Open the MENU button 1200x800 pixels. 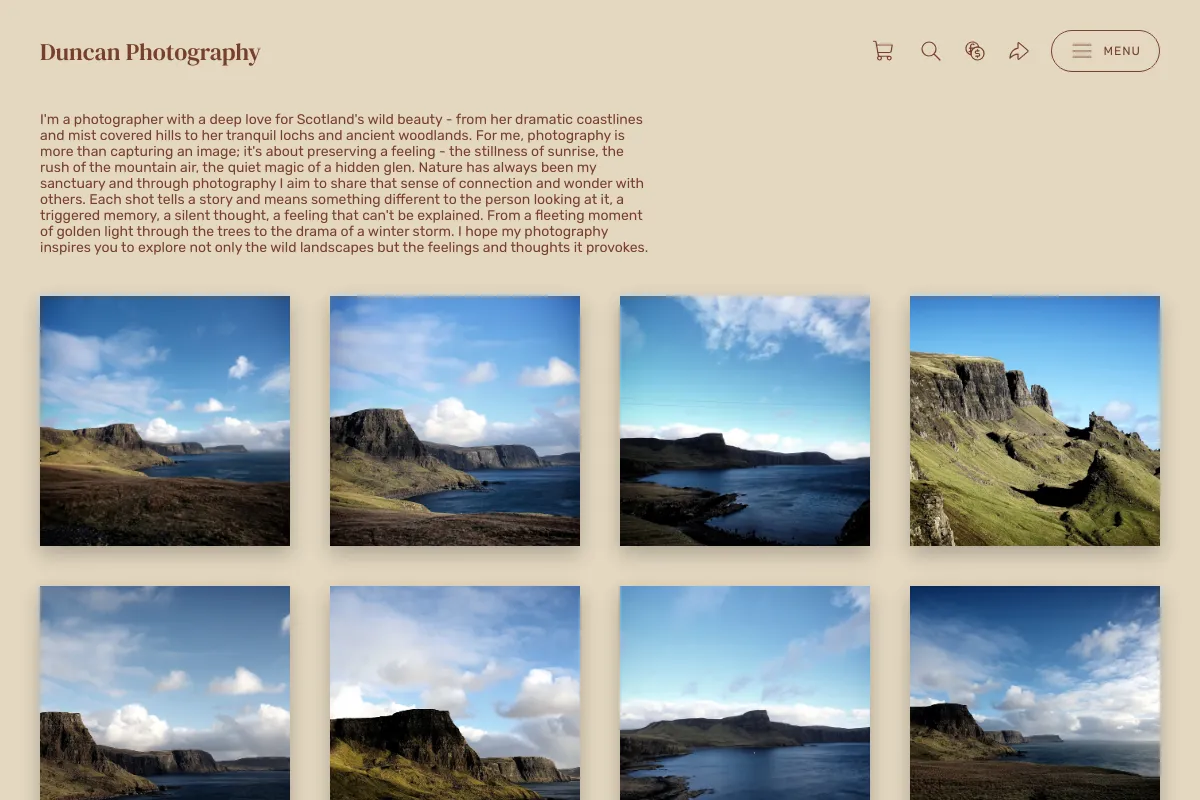pos(1105,51)
